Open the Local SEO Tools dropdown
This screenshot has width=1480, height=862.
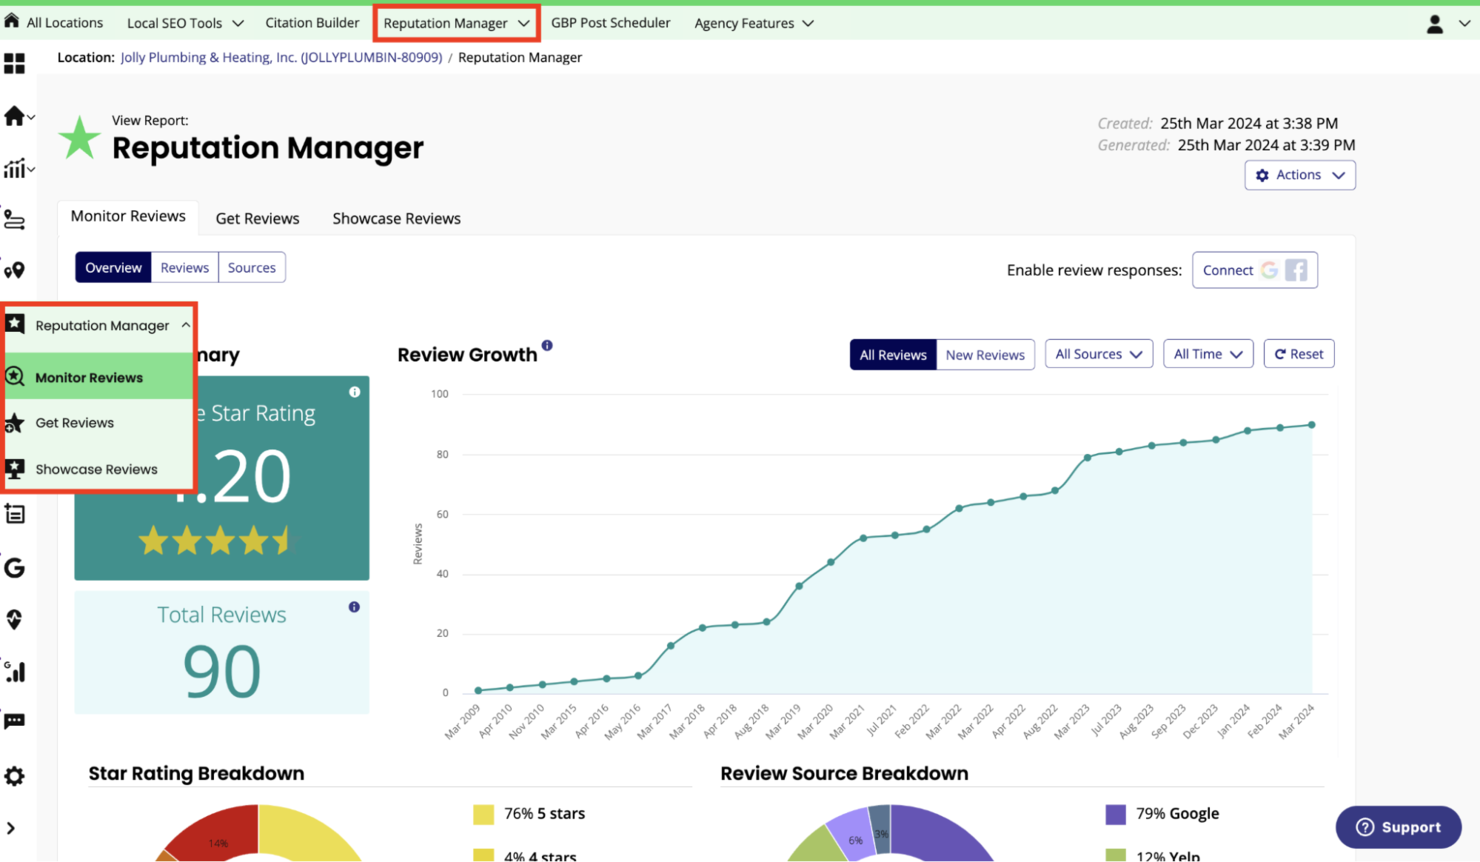tap(185, 23)
